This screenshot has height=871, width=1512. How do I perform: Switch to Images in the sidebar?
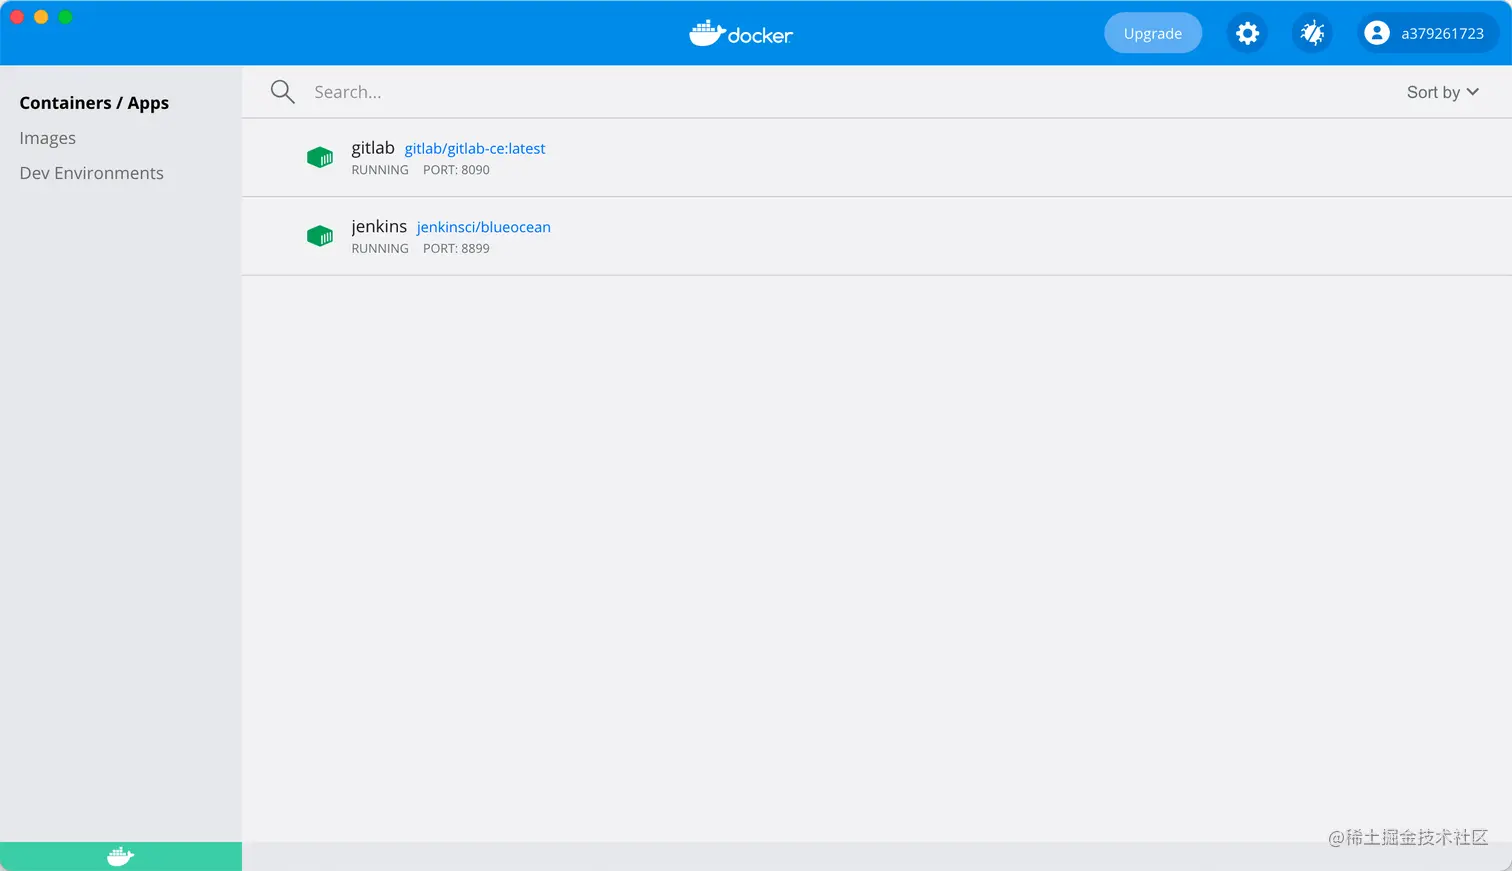click(48, 138)
